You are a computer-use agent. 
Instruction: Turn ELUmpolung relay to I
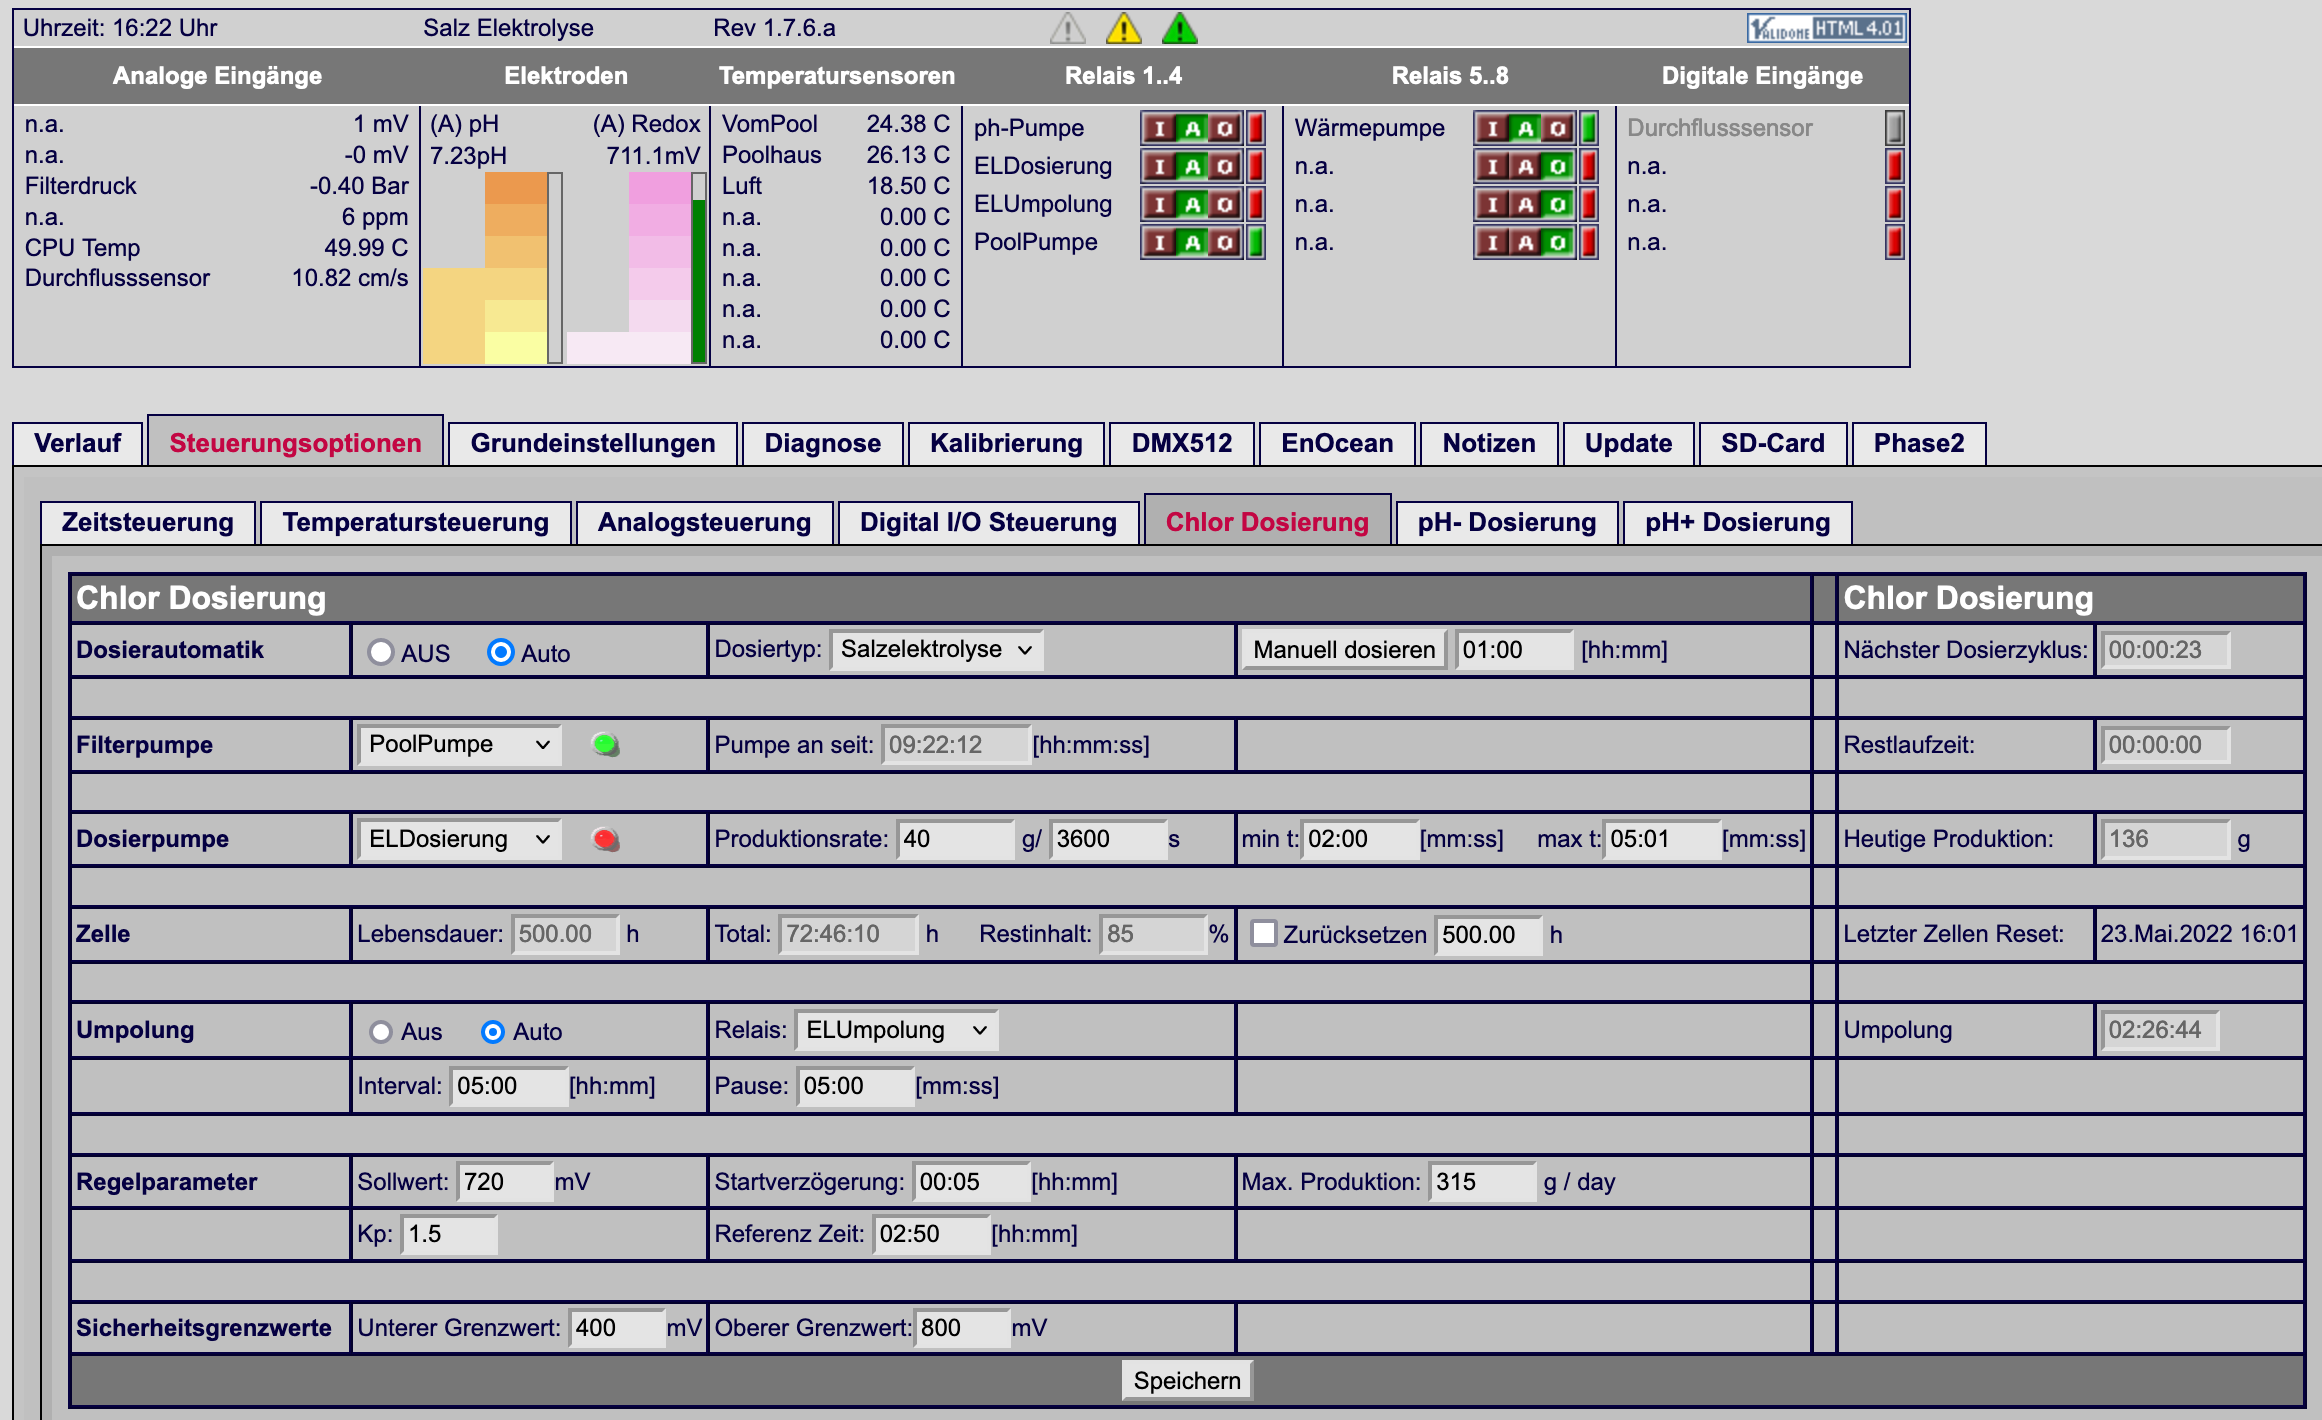1159,204
